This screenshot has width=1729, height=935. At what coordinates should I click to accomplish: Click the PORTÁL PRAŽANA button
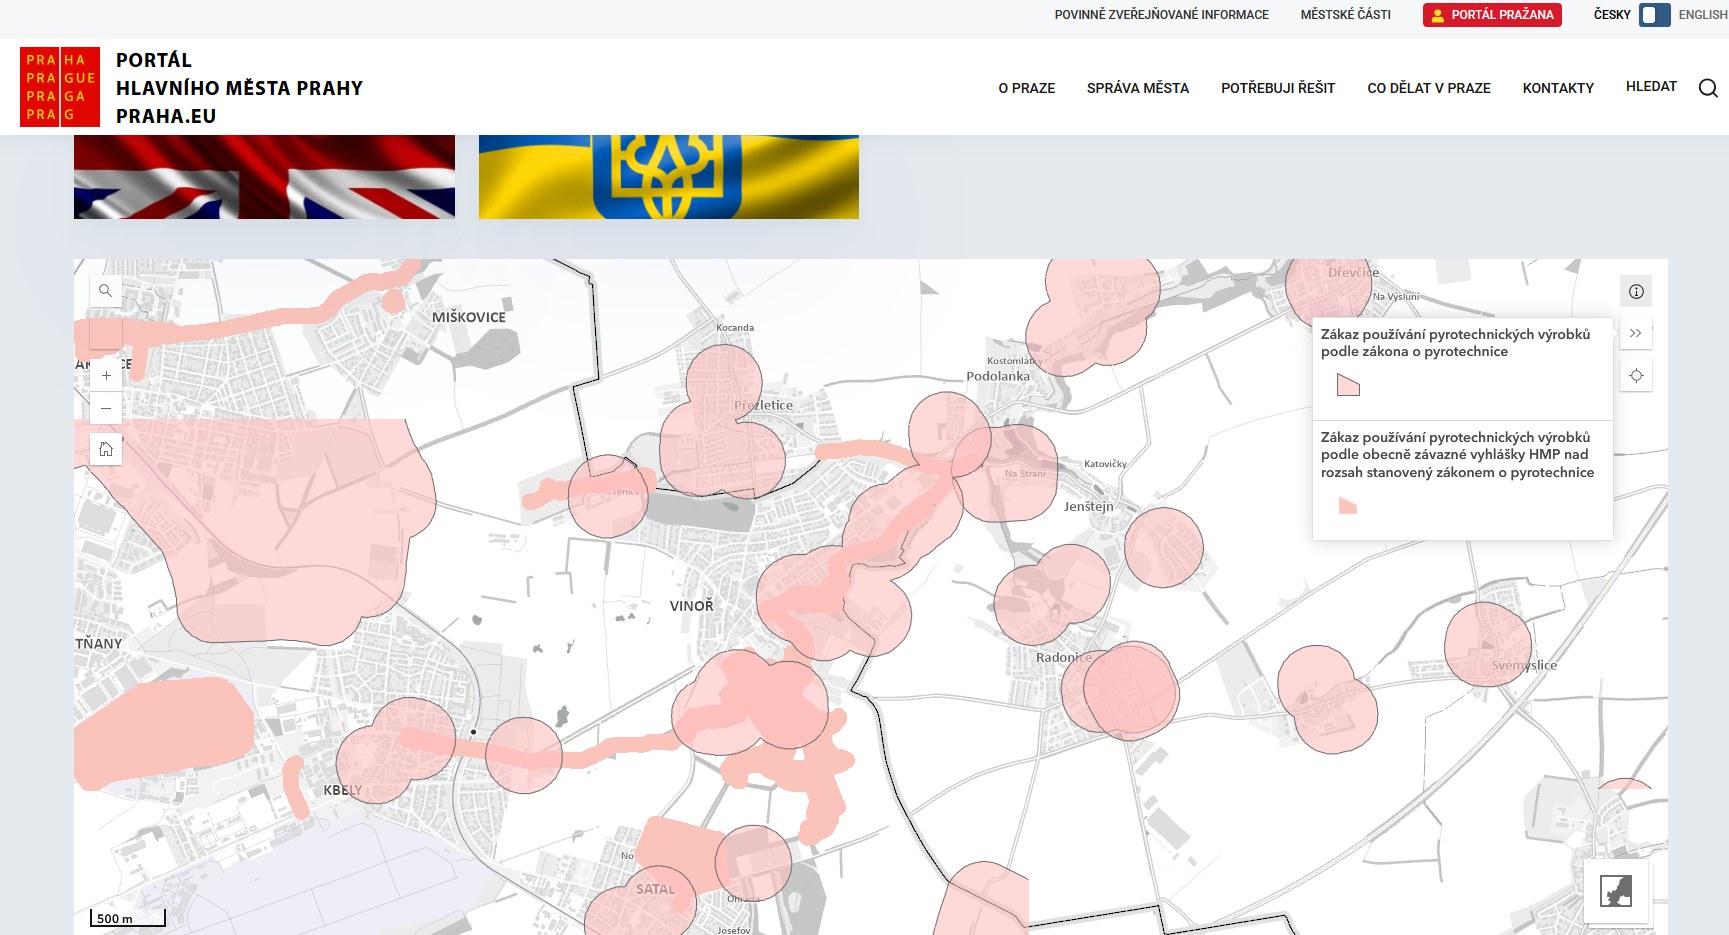(1492, 15)
